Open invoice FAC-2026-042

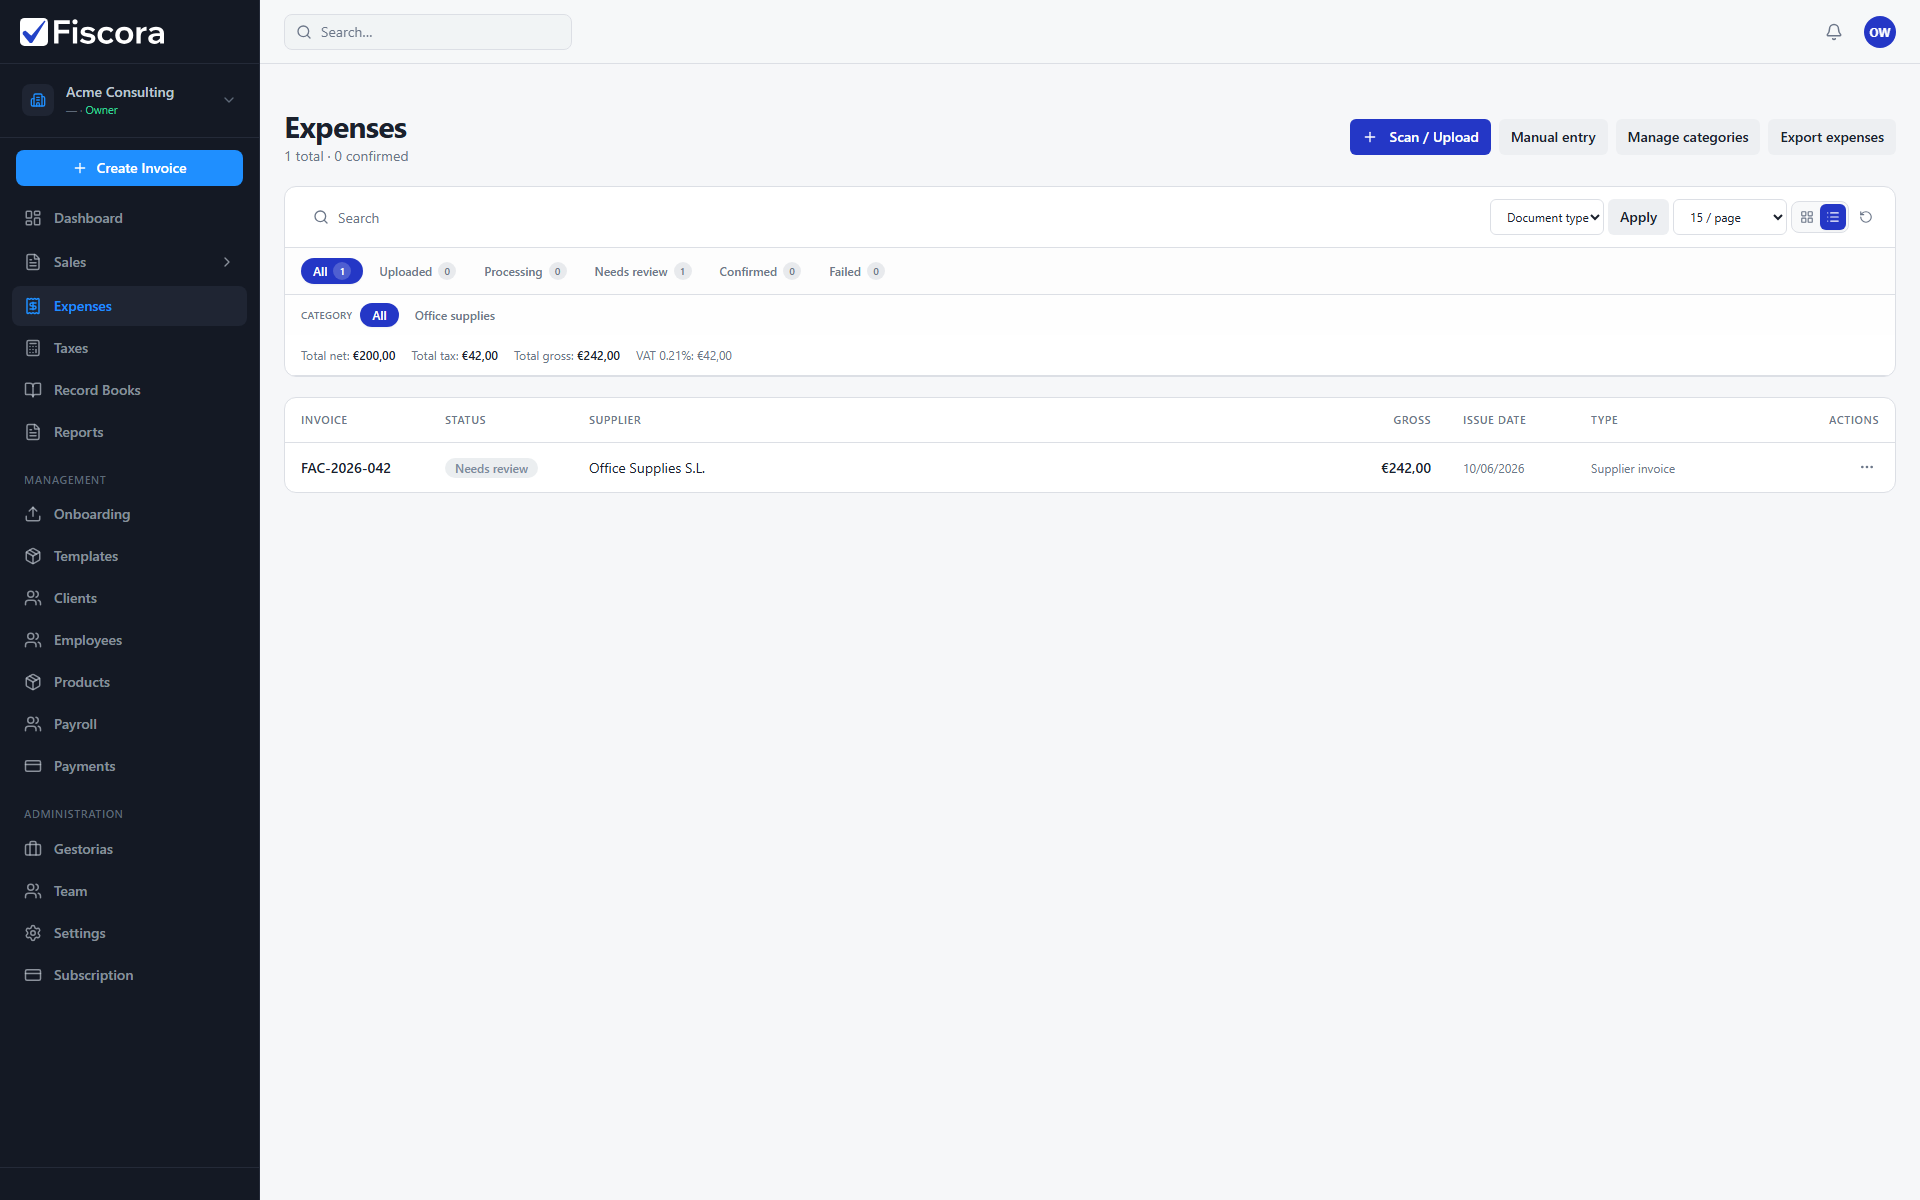pyautogui.click(x=346, y=468)
